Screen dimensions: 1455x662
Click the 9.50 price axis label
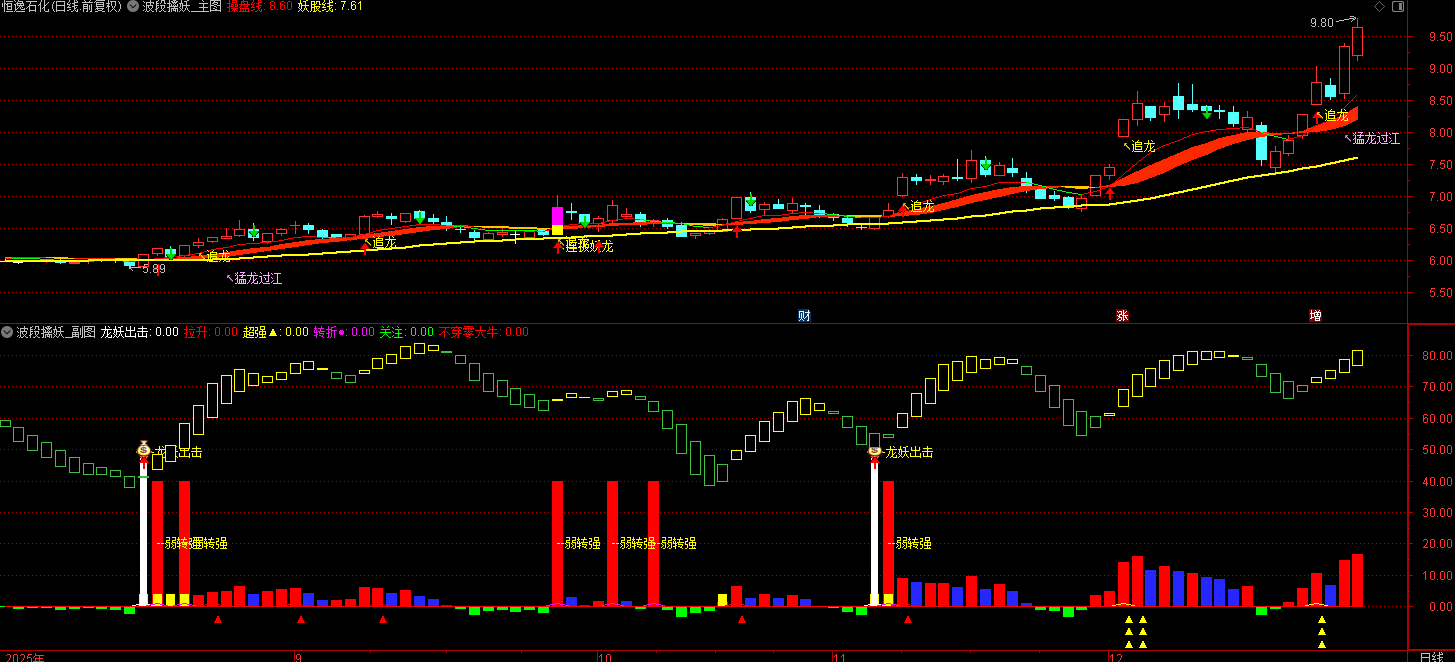tap(1440, 36)
